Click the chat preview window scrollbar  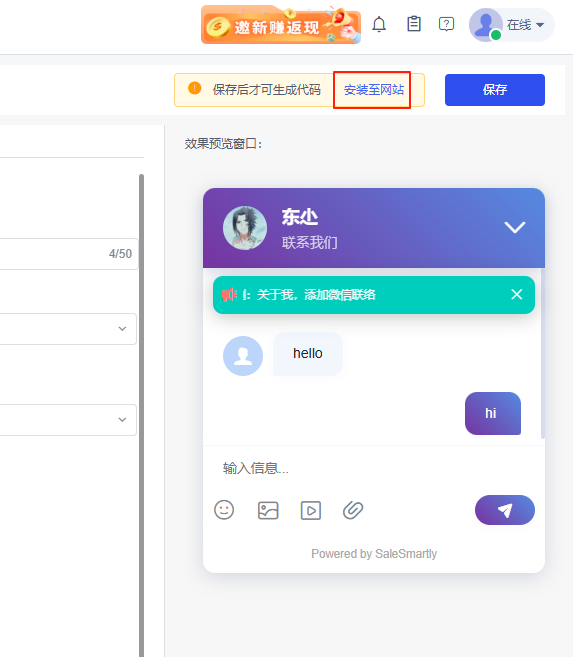coord(543,354)
